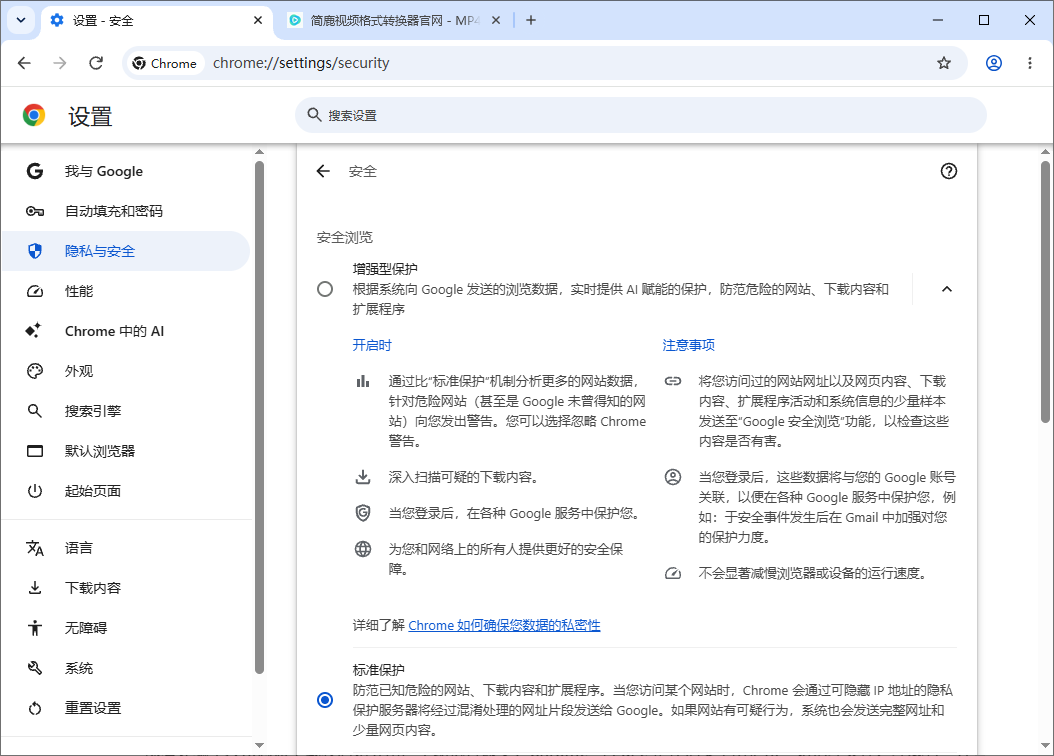The width and height of the screenshot is (1054, 756).
Task: Open 系统 settings section
Action: point(126,669)
